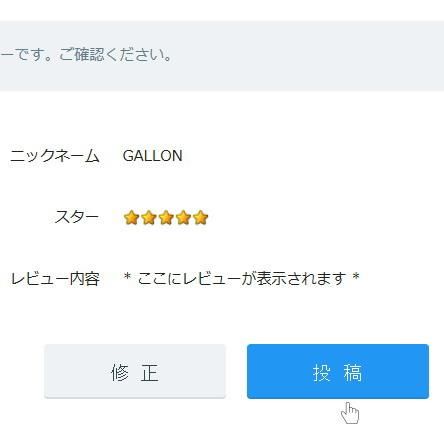Click the leading asterisk in the review text
This screenshot has width=444, height=444.
tap(127, 276)
